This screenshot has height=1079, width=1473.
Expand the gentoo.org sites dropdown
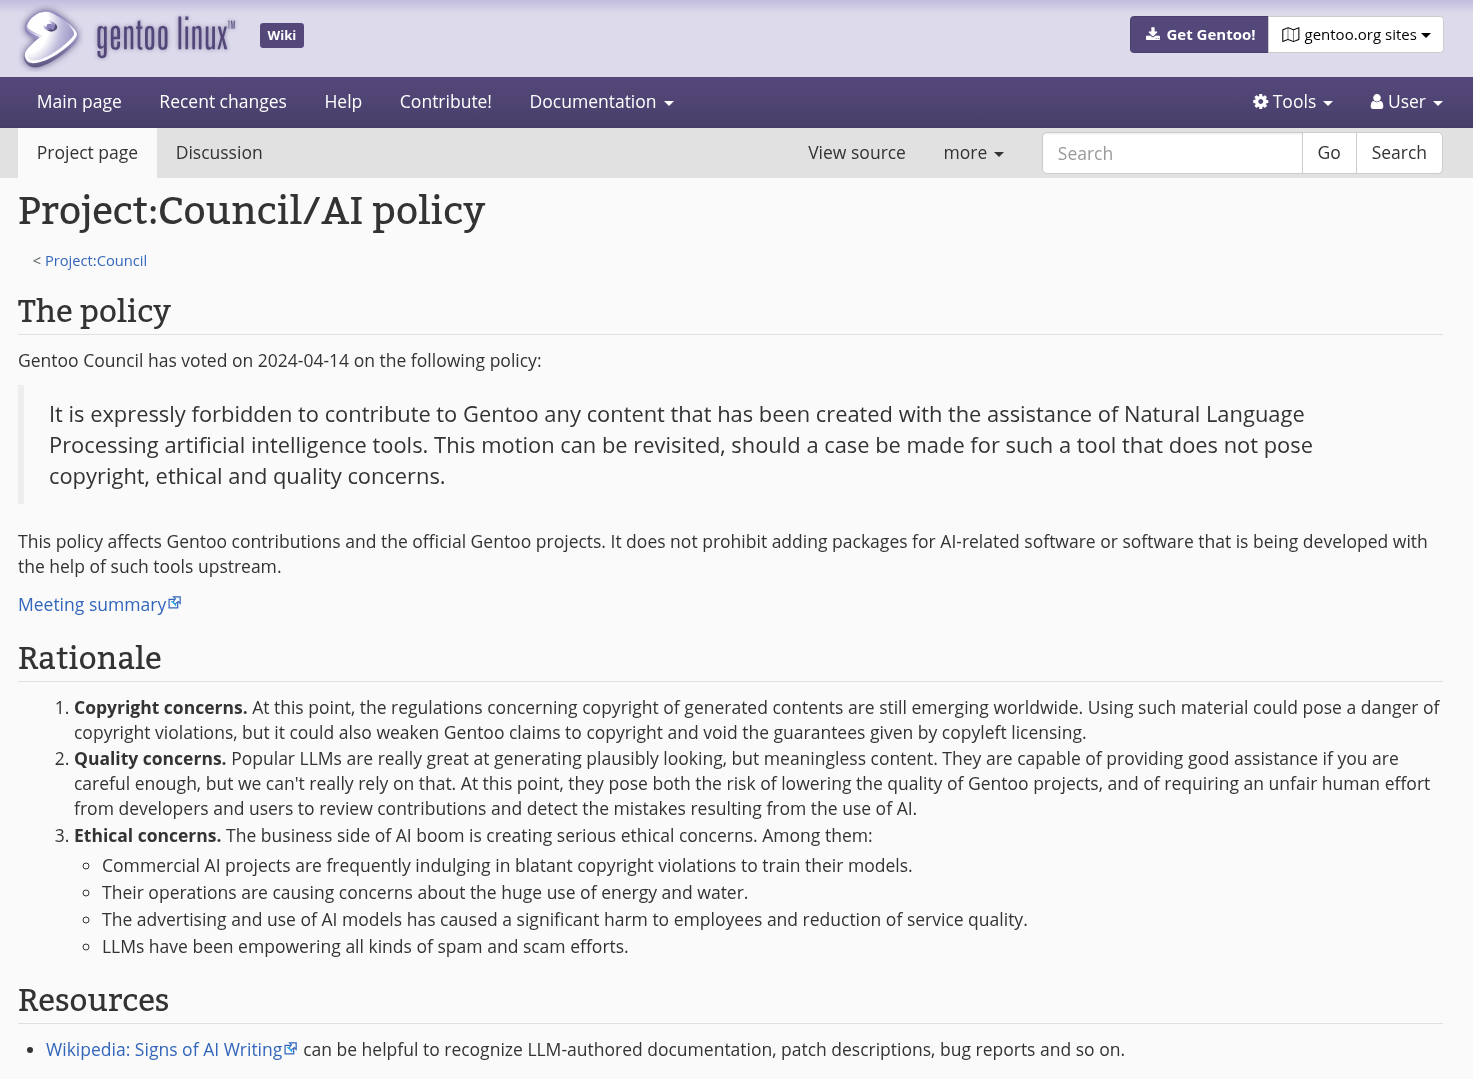[1356, 35]
